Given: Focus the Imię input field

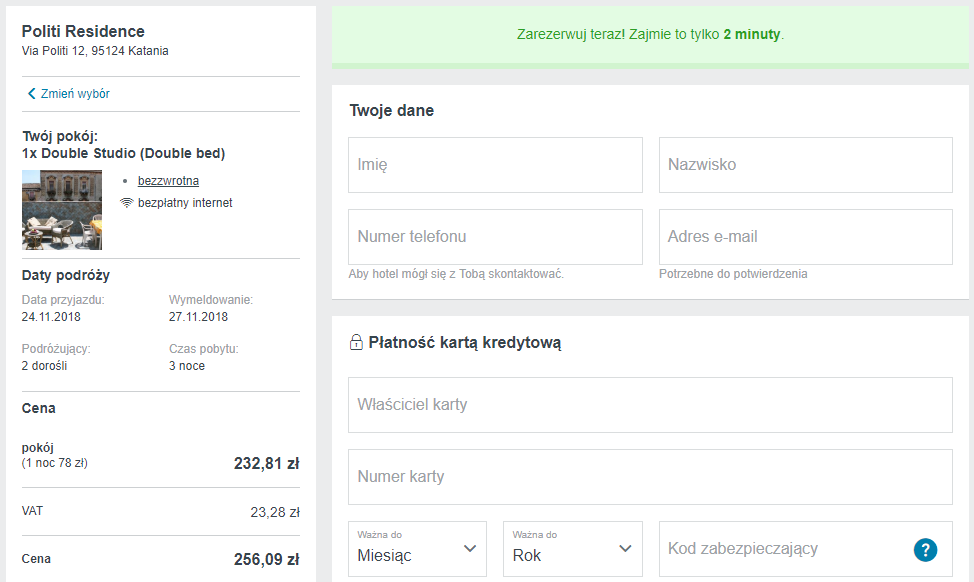Looking at the screenshot, I should 495,165.
